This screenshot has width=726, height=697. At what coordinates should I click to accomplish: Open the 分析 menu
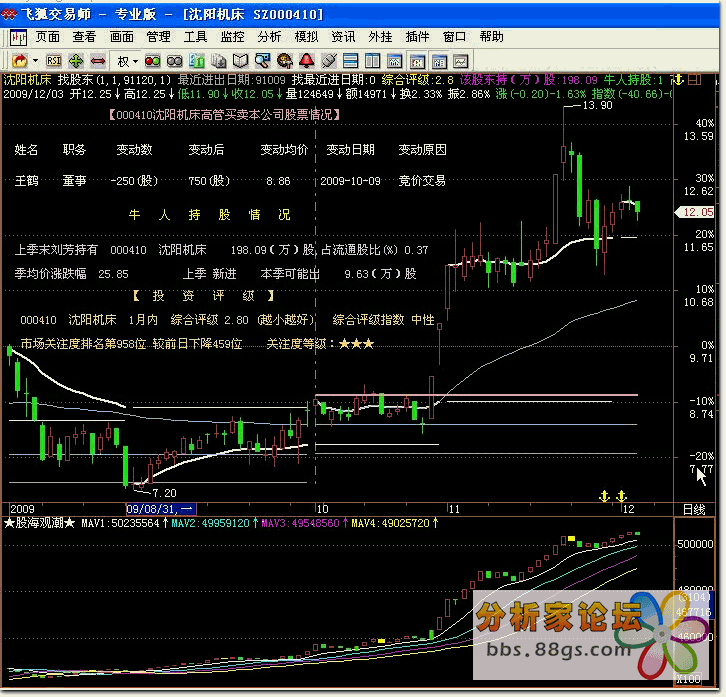(x=269, y=37)
